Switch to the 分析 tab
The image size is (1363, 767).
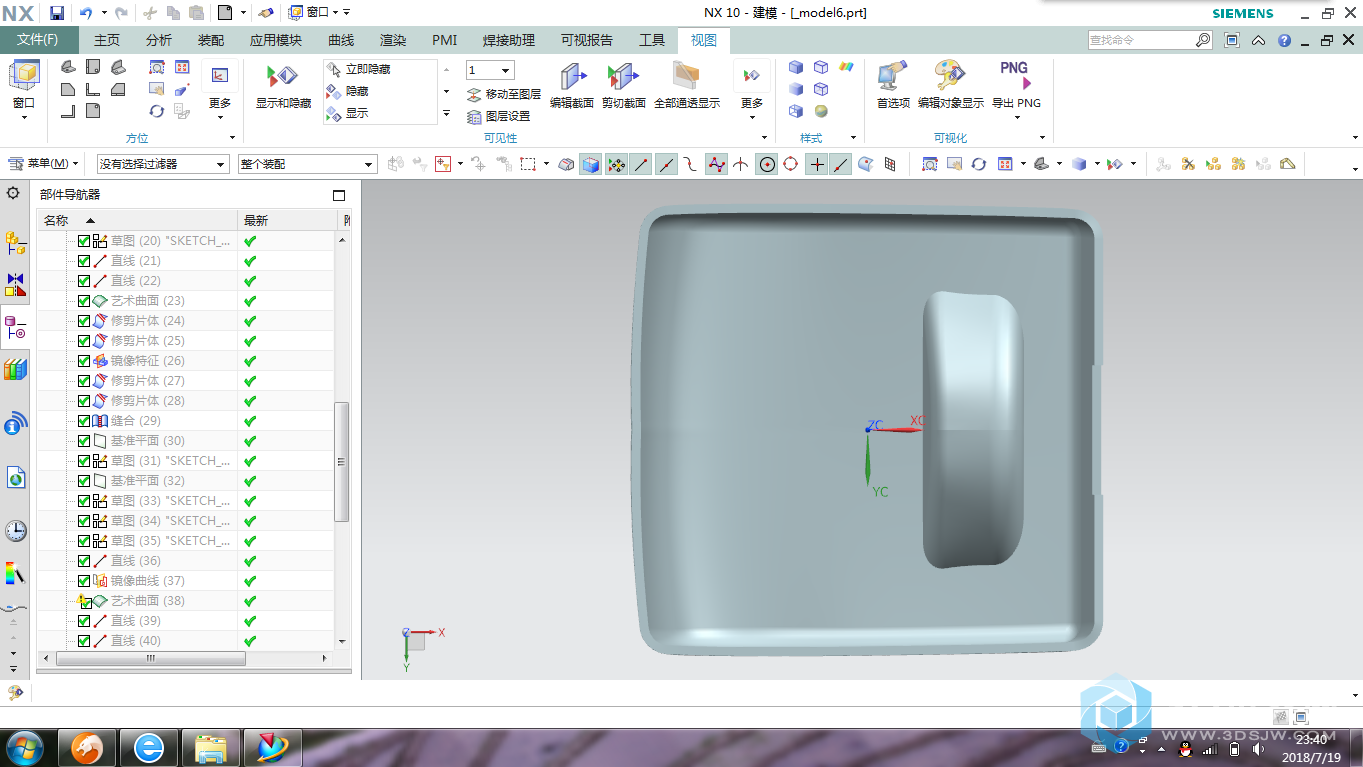(x=159, y=40)
